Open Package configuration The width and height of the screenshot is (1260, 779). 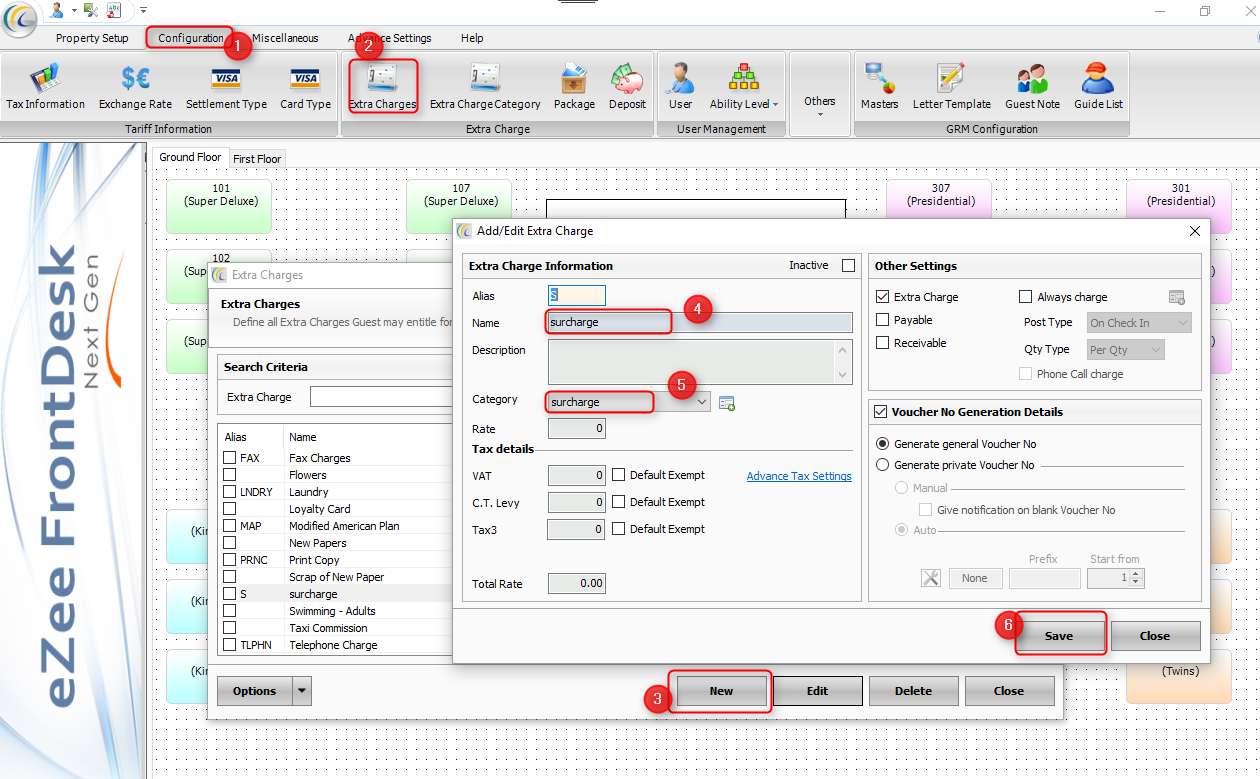(x=574, y=86)
